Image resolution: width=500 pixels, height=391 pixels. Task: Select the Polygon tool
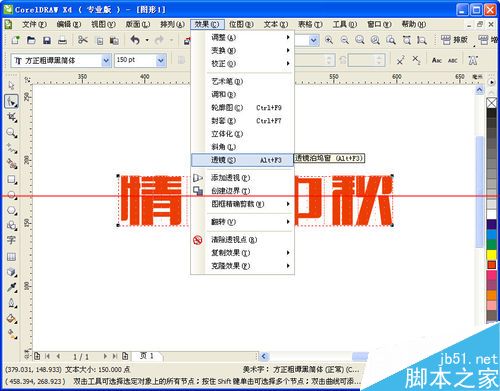pos(12,211)
